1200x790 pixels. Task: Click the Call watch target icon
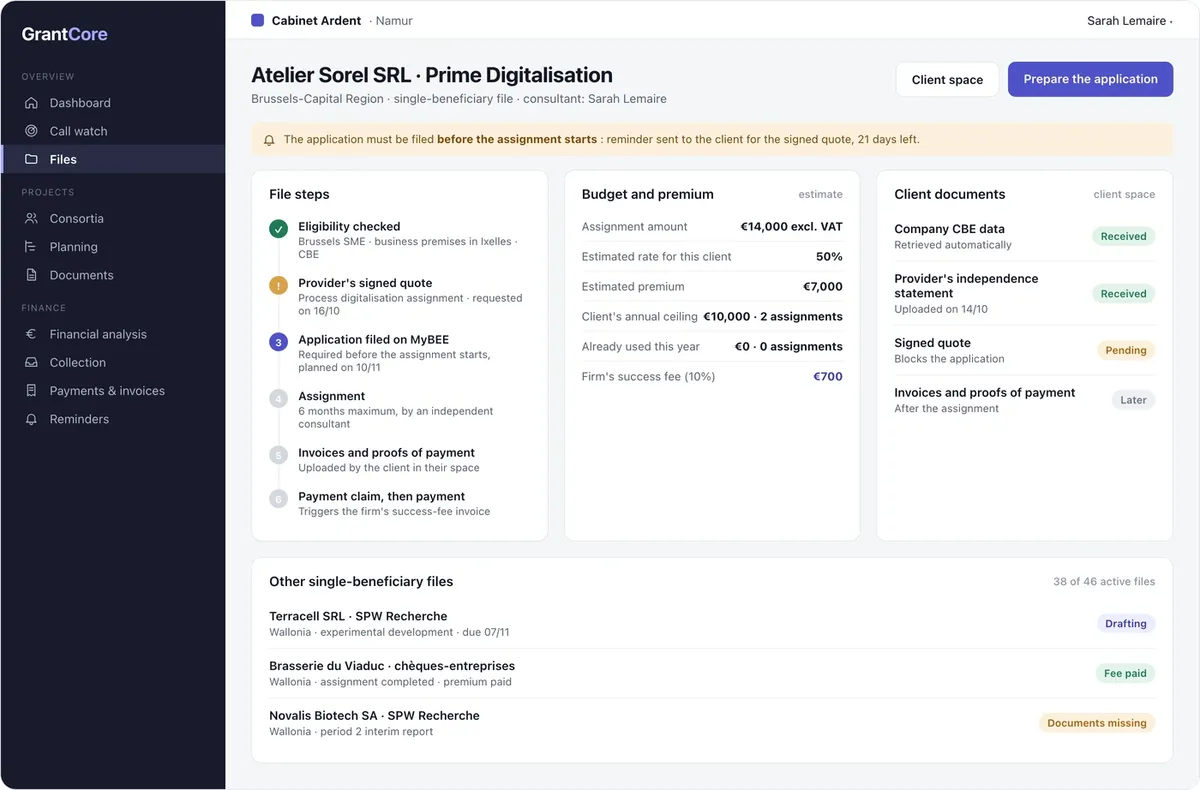31,131
